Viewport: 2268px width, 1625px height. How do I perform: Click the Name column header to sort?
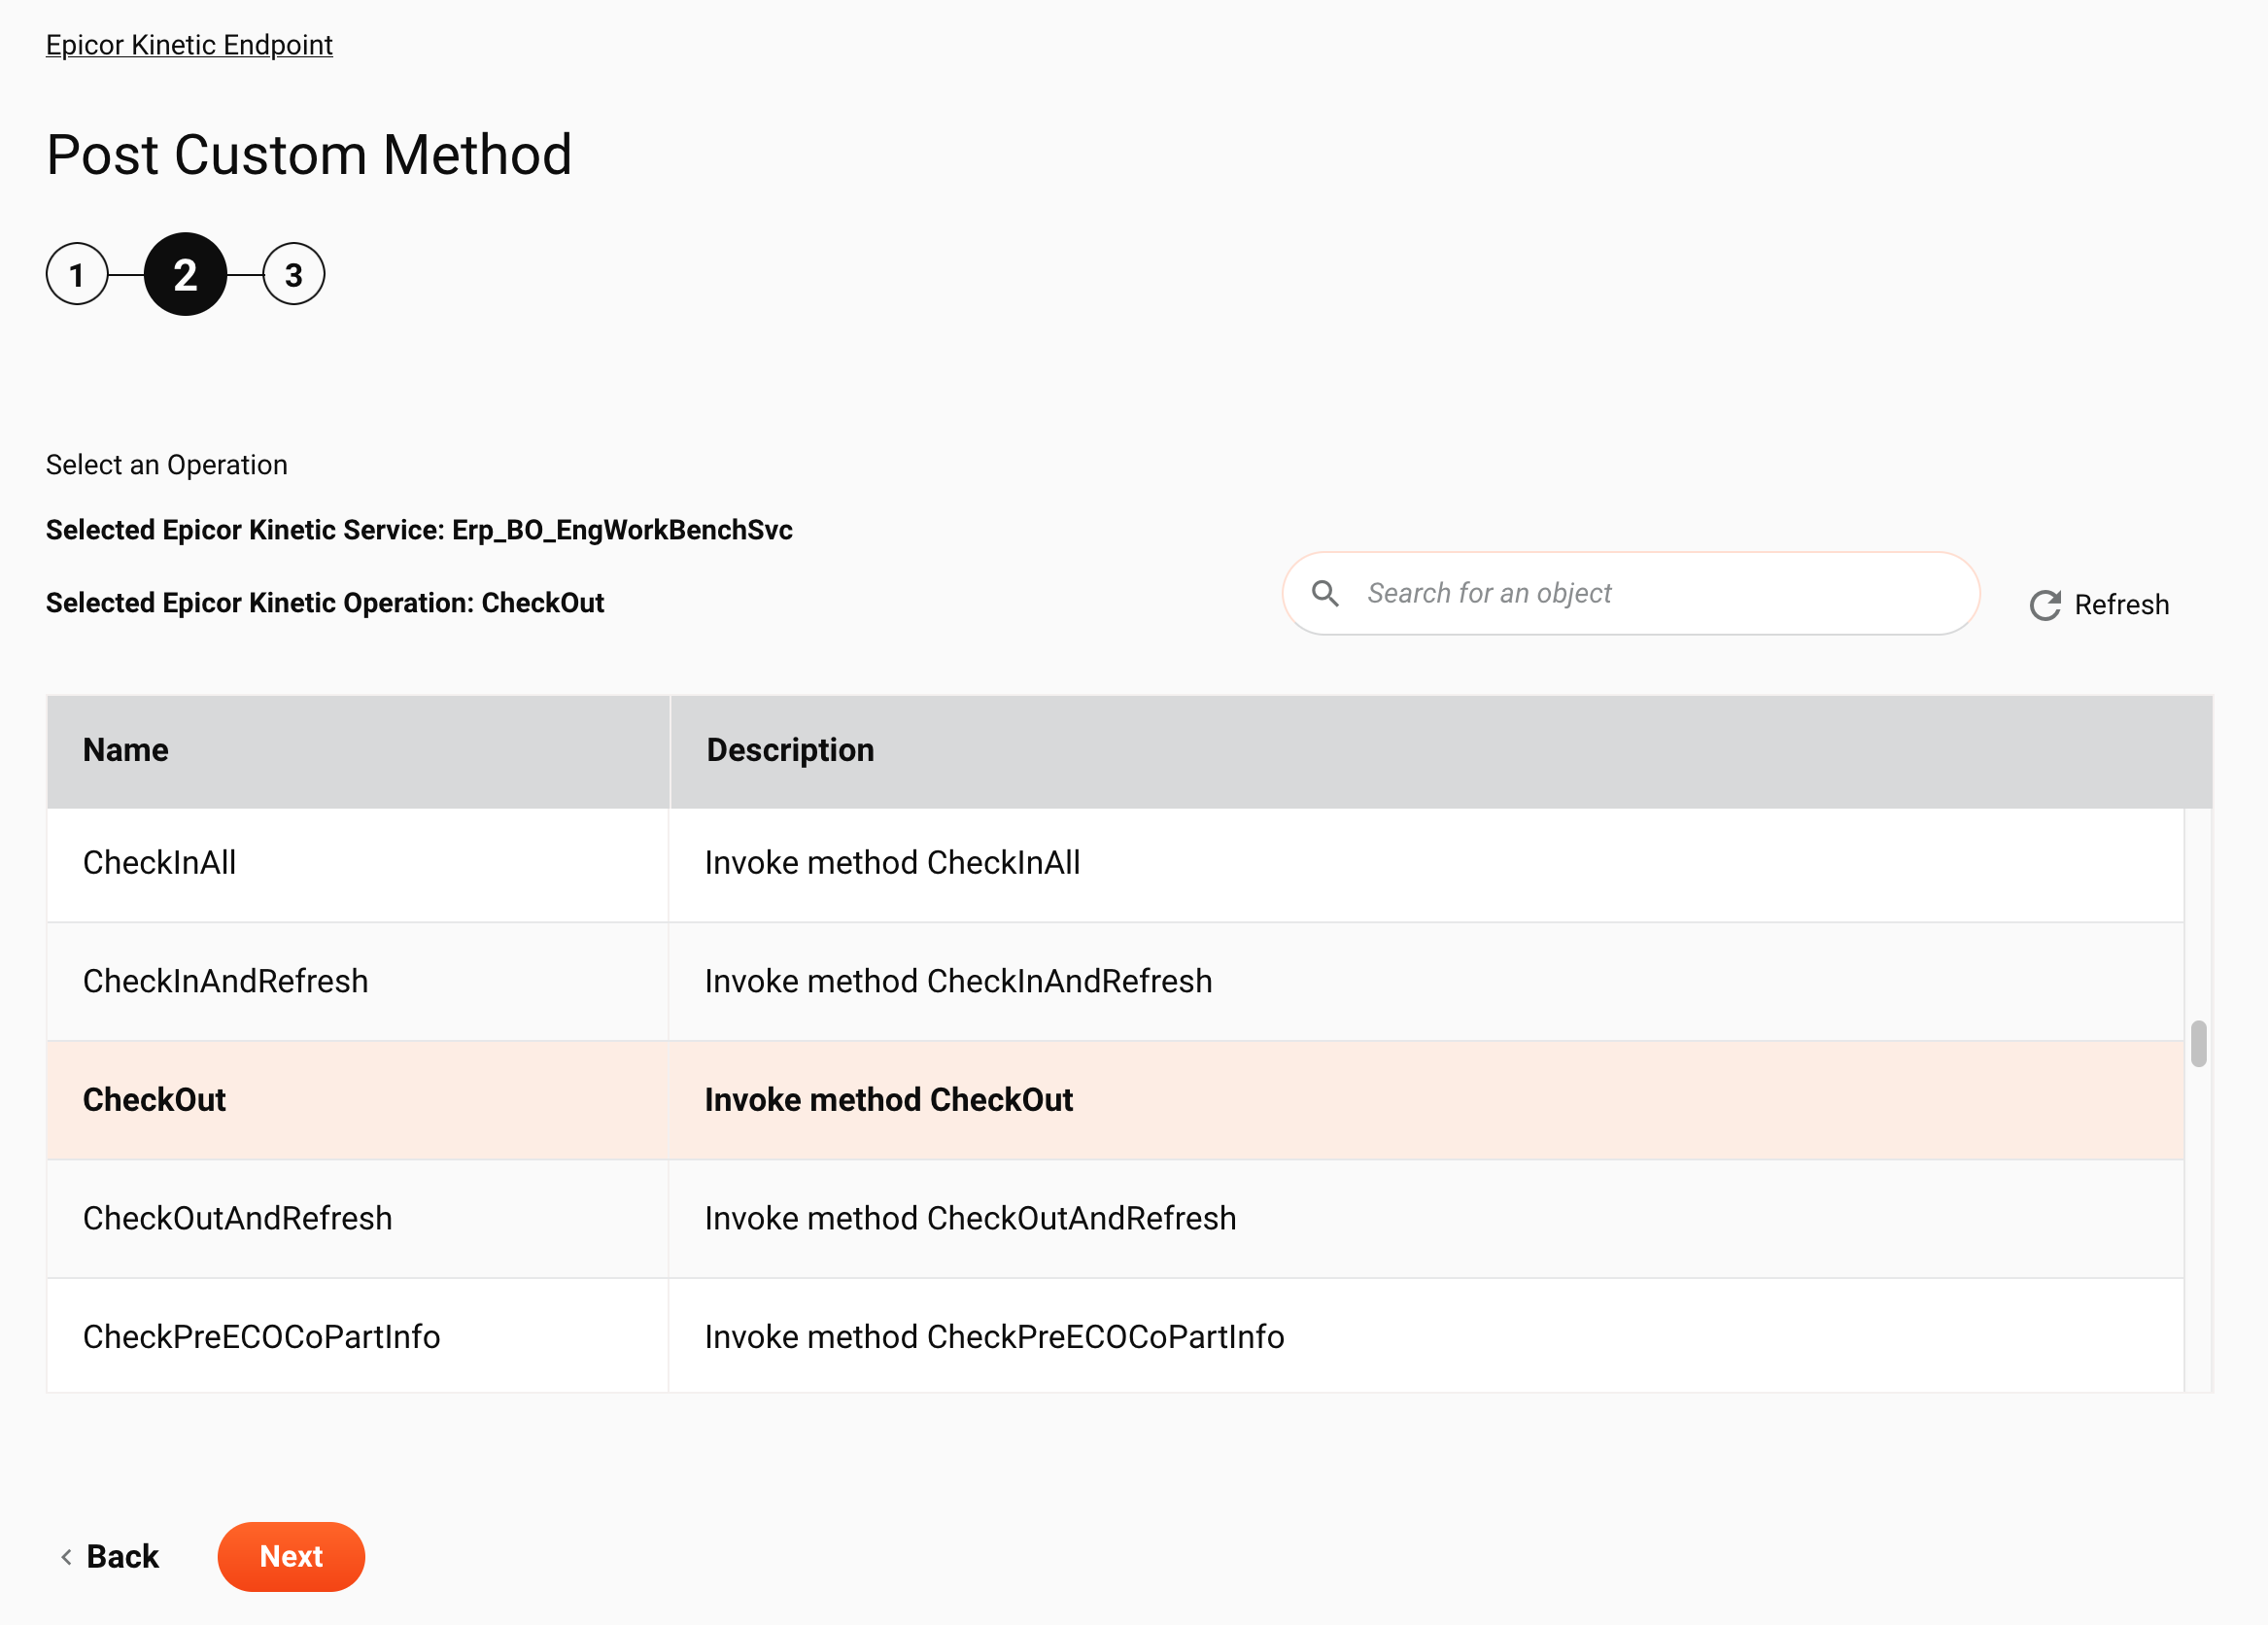pos(124,749)
